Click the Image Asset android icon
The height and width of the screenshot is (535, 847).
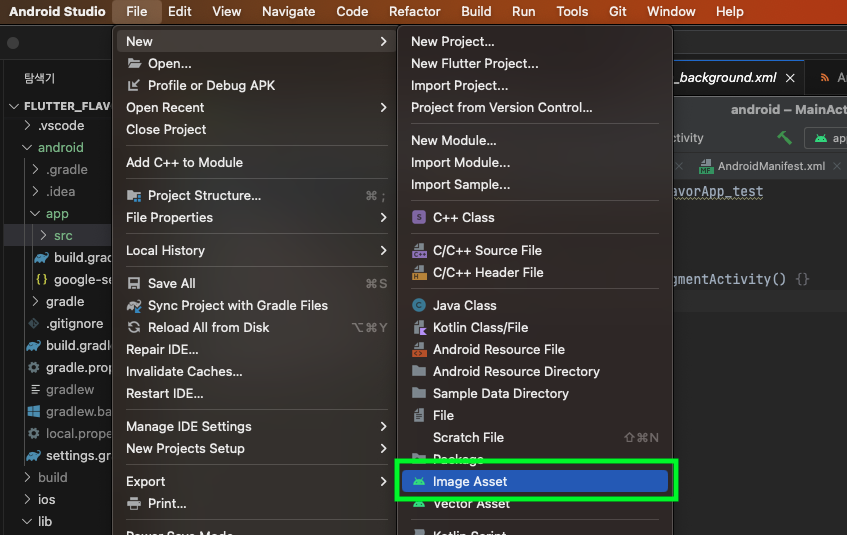pyautogui.click(x=419, y=481)
